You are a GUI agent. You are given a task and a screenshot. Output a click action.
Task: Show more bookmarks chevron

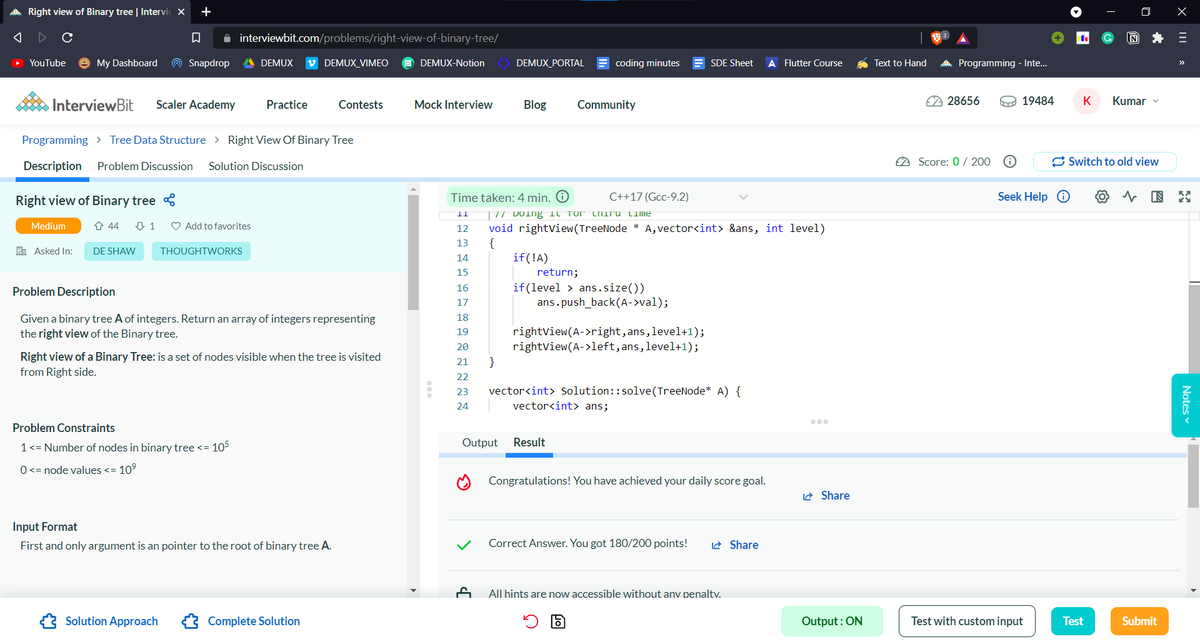click(1181, 63)
